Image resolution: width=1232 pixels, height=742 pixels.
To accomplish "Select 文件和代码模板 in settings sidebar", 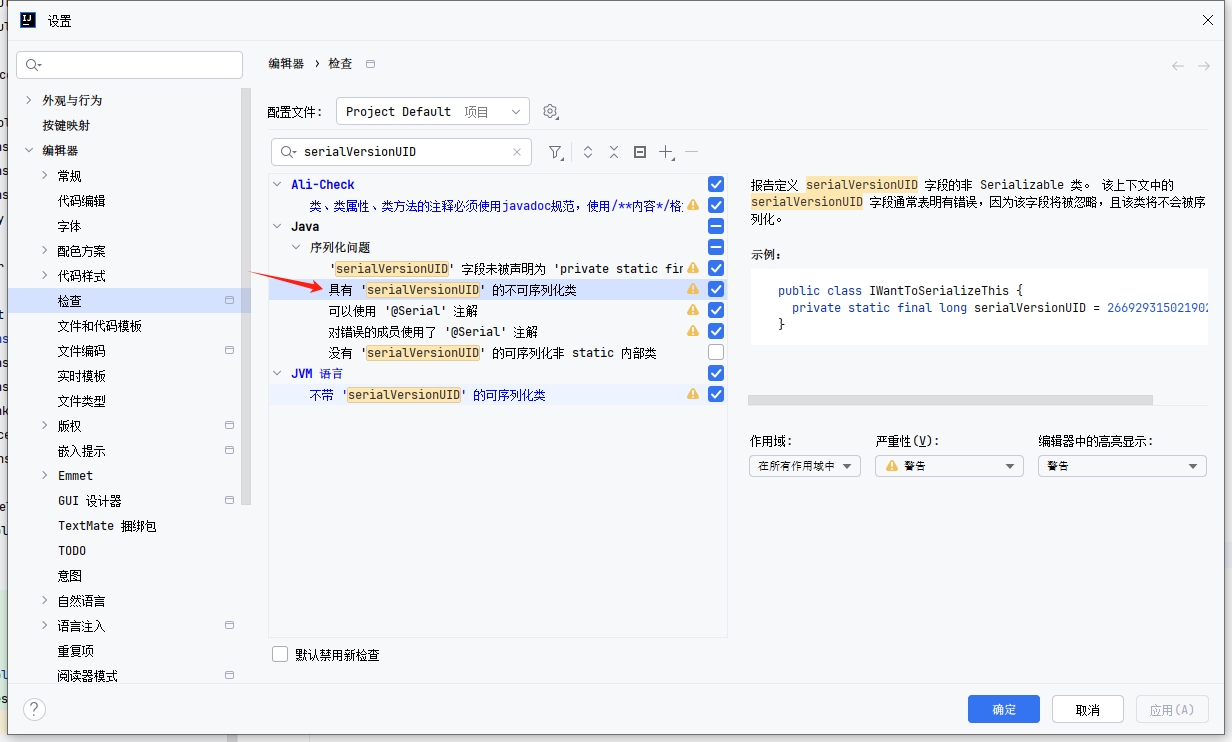I will click(100, 326).
